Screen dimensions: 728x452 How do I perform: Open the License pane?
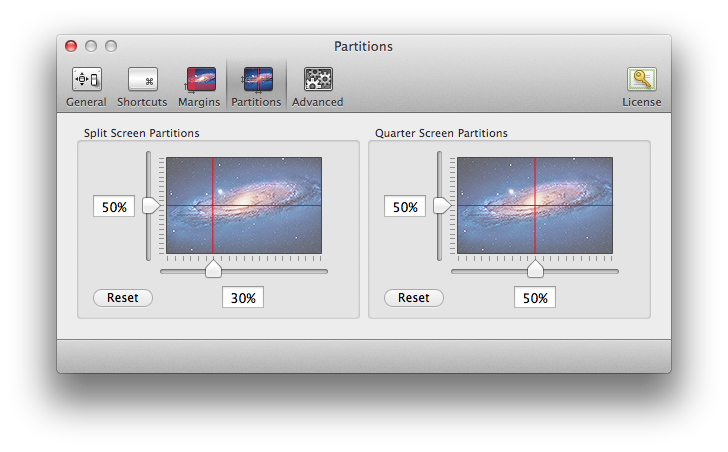[x=641, y=86]
